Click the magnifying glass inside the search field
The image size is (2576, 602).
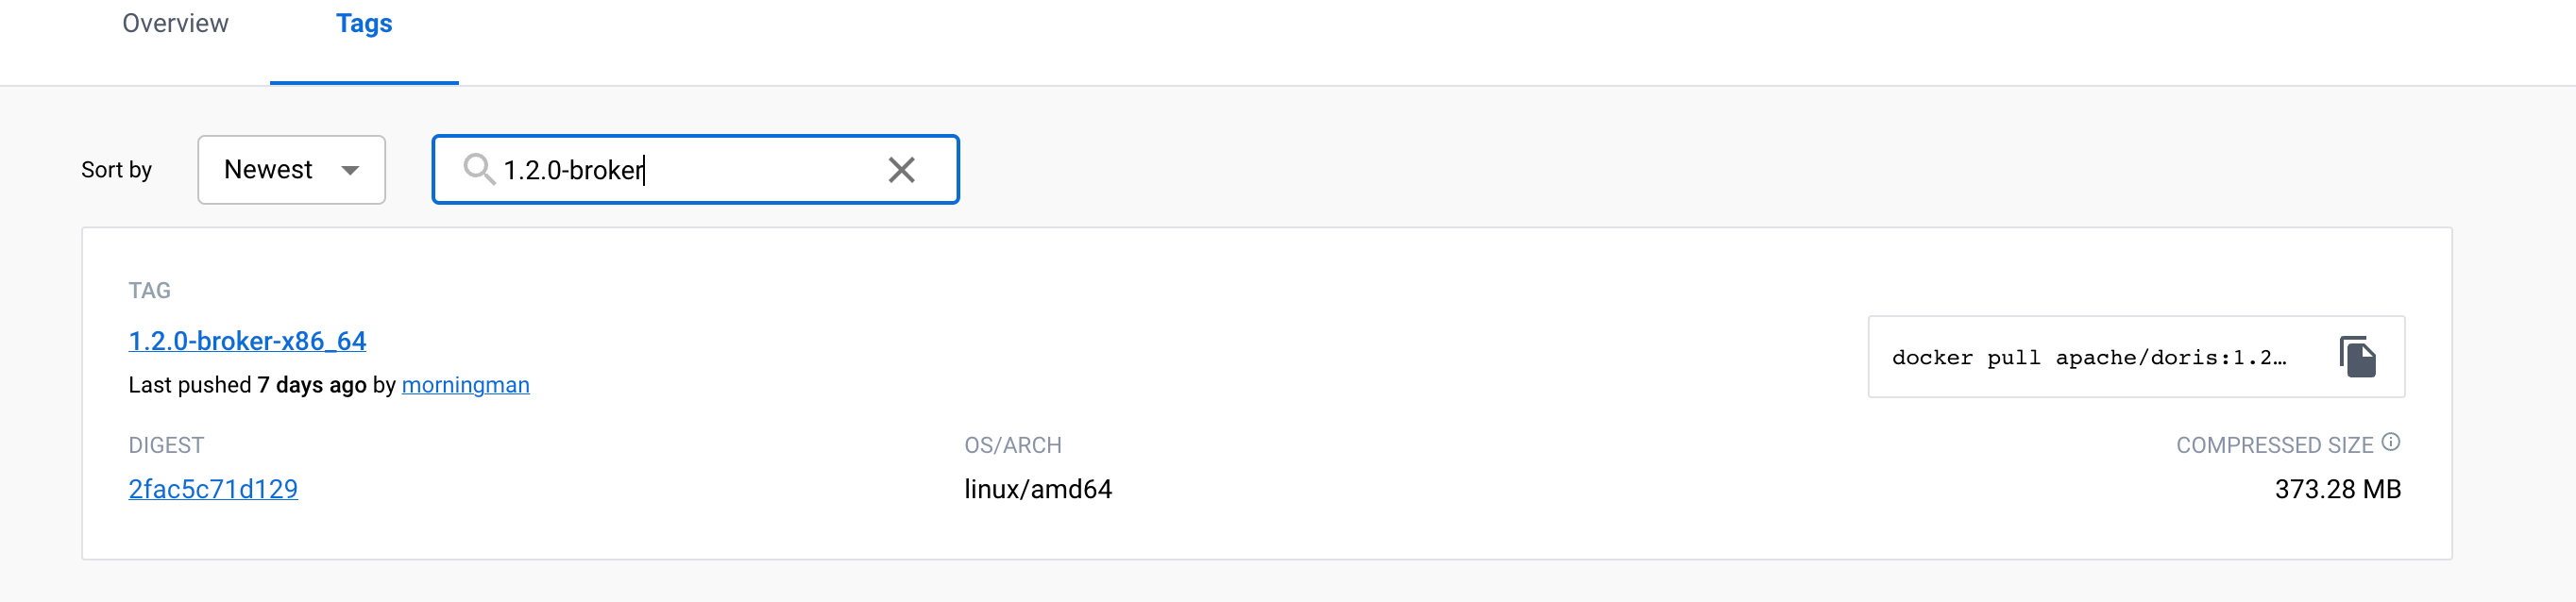click(x=479, y=169)
